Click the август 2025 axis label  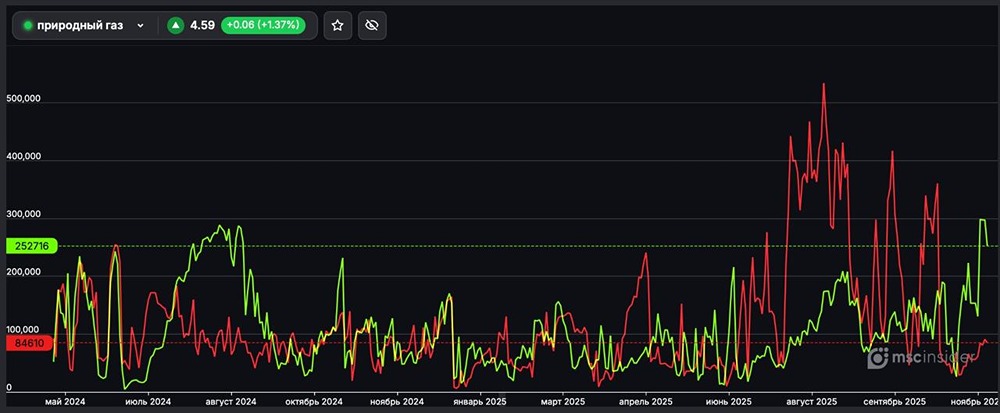coord(811,402)
